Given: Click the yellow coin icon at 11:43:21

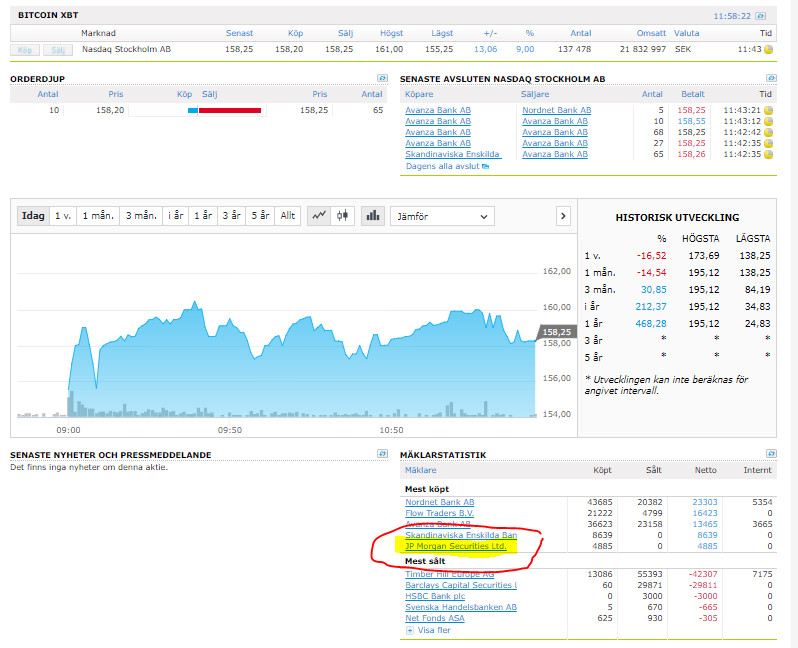Looking at the screenshot, I should pyautogui.click(x=768, y=110).
